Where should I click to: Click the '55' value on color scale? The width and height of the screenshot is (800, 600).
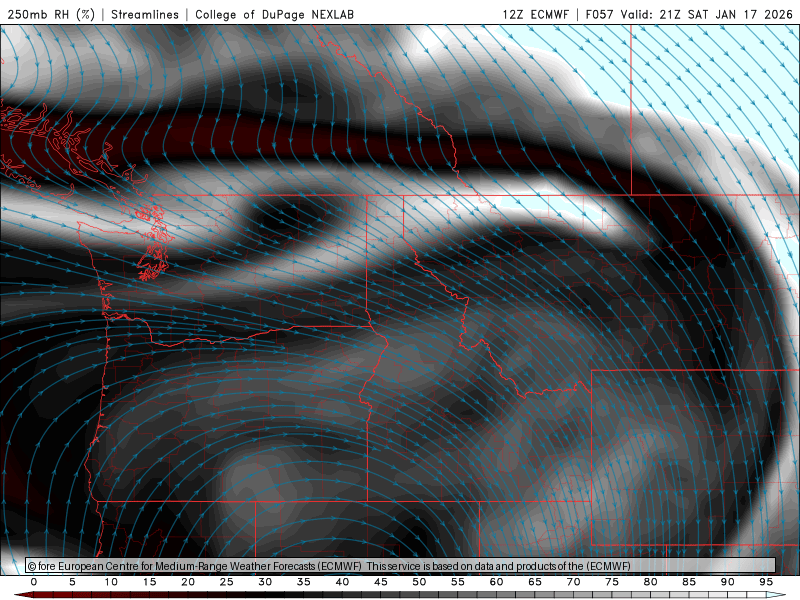click(x=458, y=582)
